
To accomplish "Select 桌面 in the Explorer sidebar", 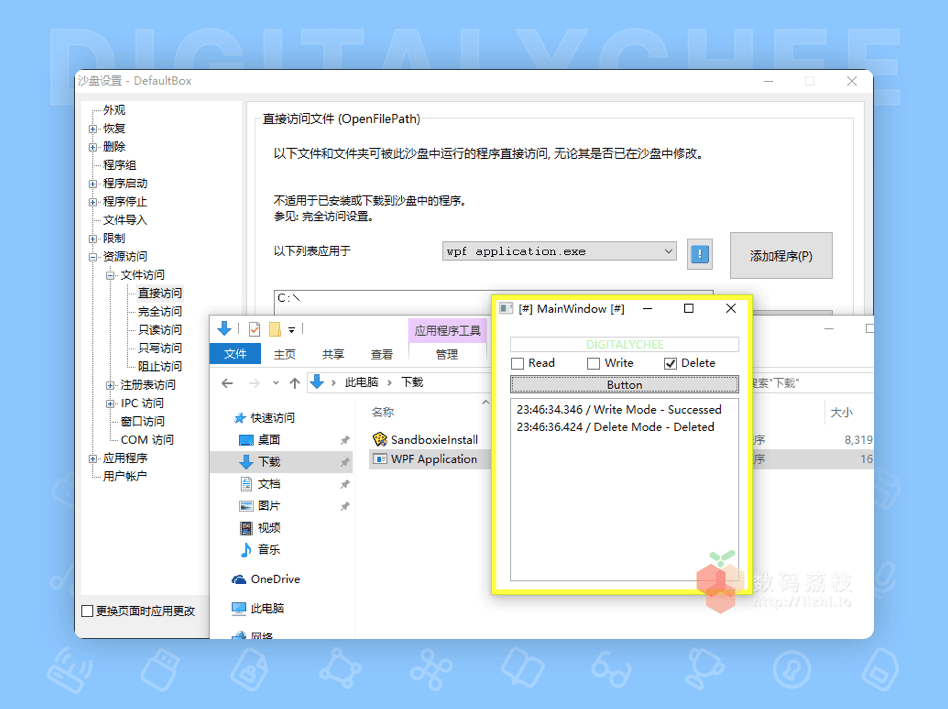I will tap(268, 440).
